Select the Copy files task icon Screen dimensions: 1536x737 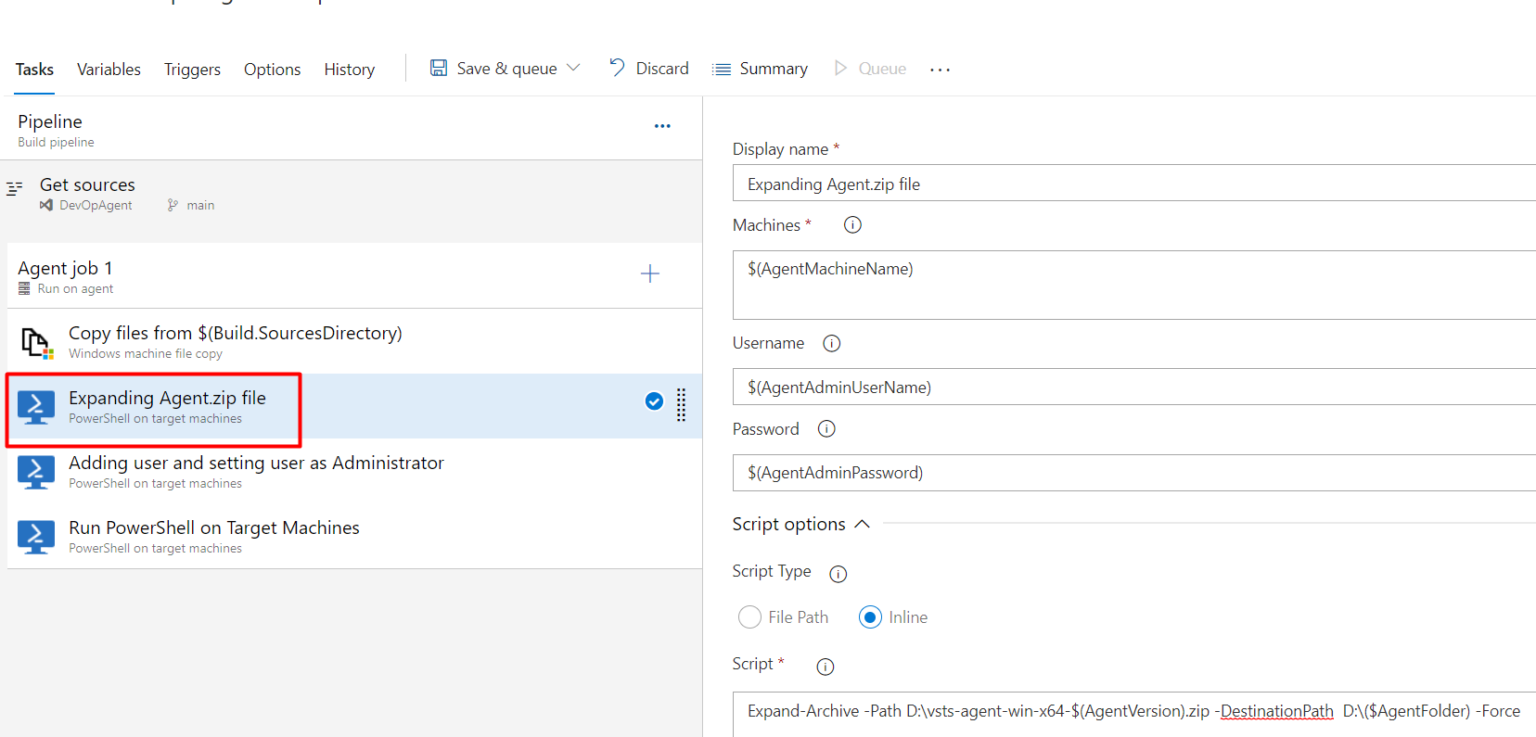click(36, 340)
